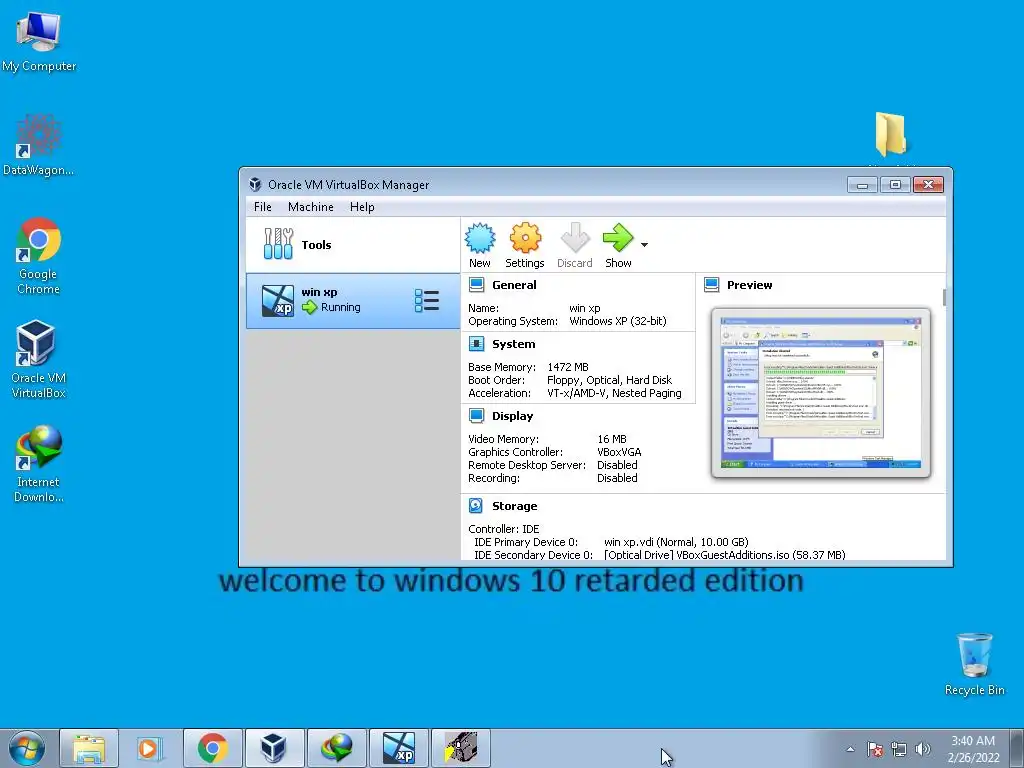
Task: Expand the Show button dropdown arrow
Action: 645,245
